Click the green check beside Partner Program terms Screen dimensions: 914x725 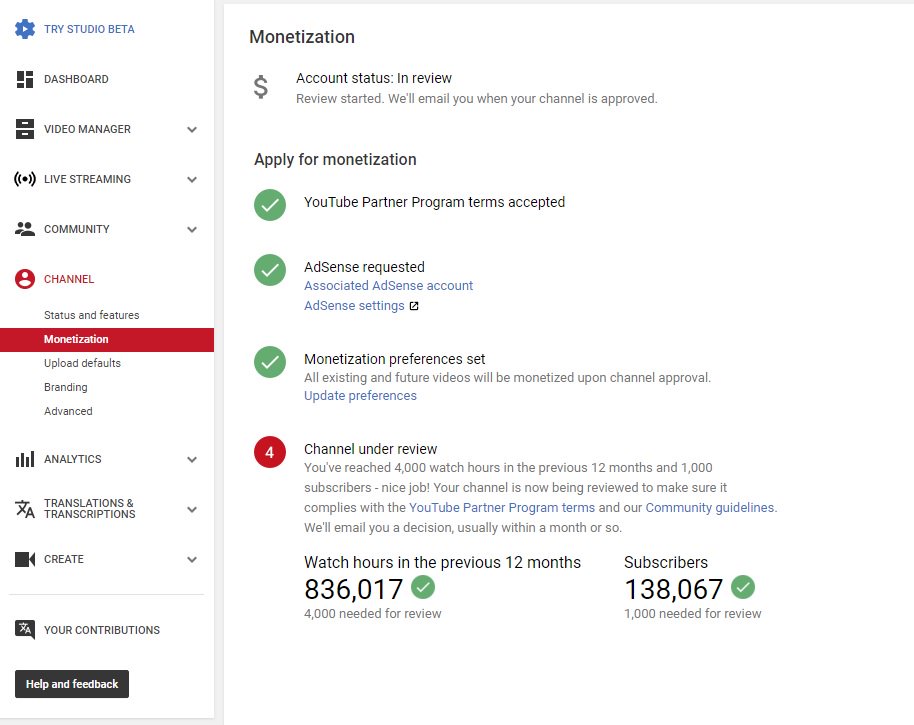point(270,205)
